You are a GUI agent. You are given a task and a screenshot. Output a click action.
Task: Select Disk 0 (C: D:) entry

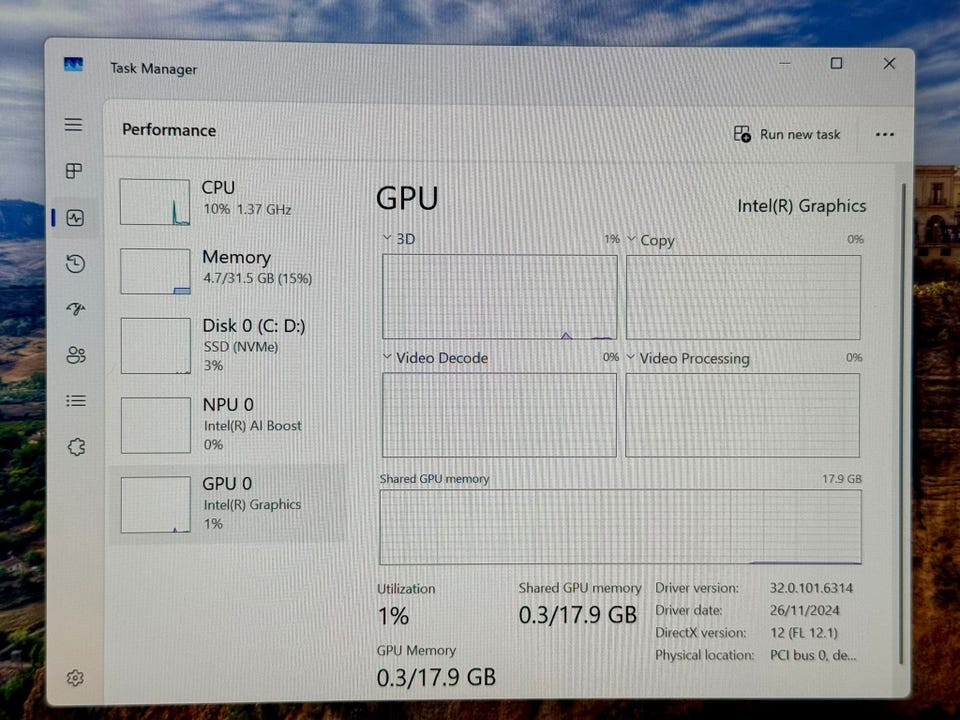click(x=227, y=345)
